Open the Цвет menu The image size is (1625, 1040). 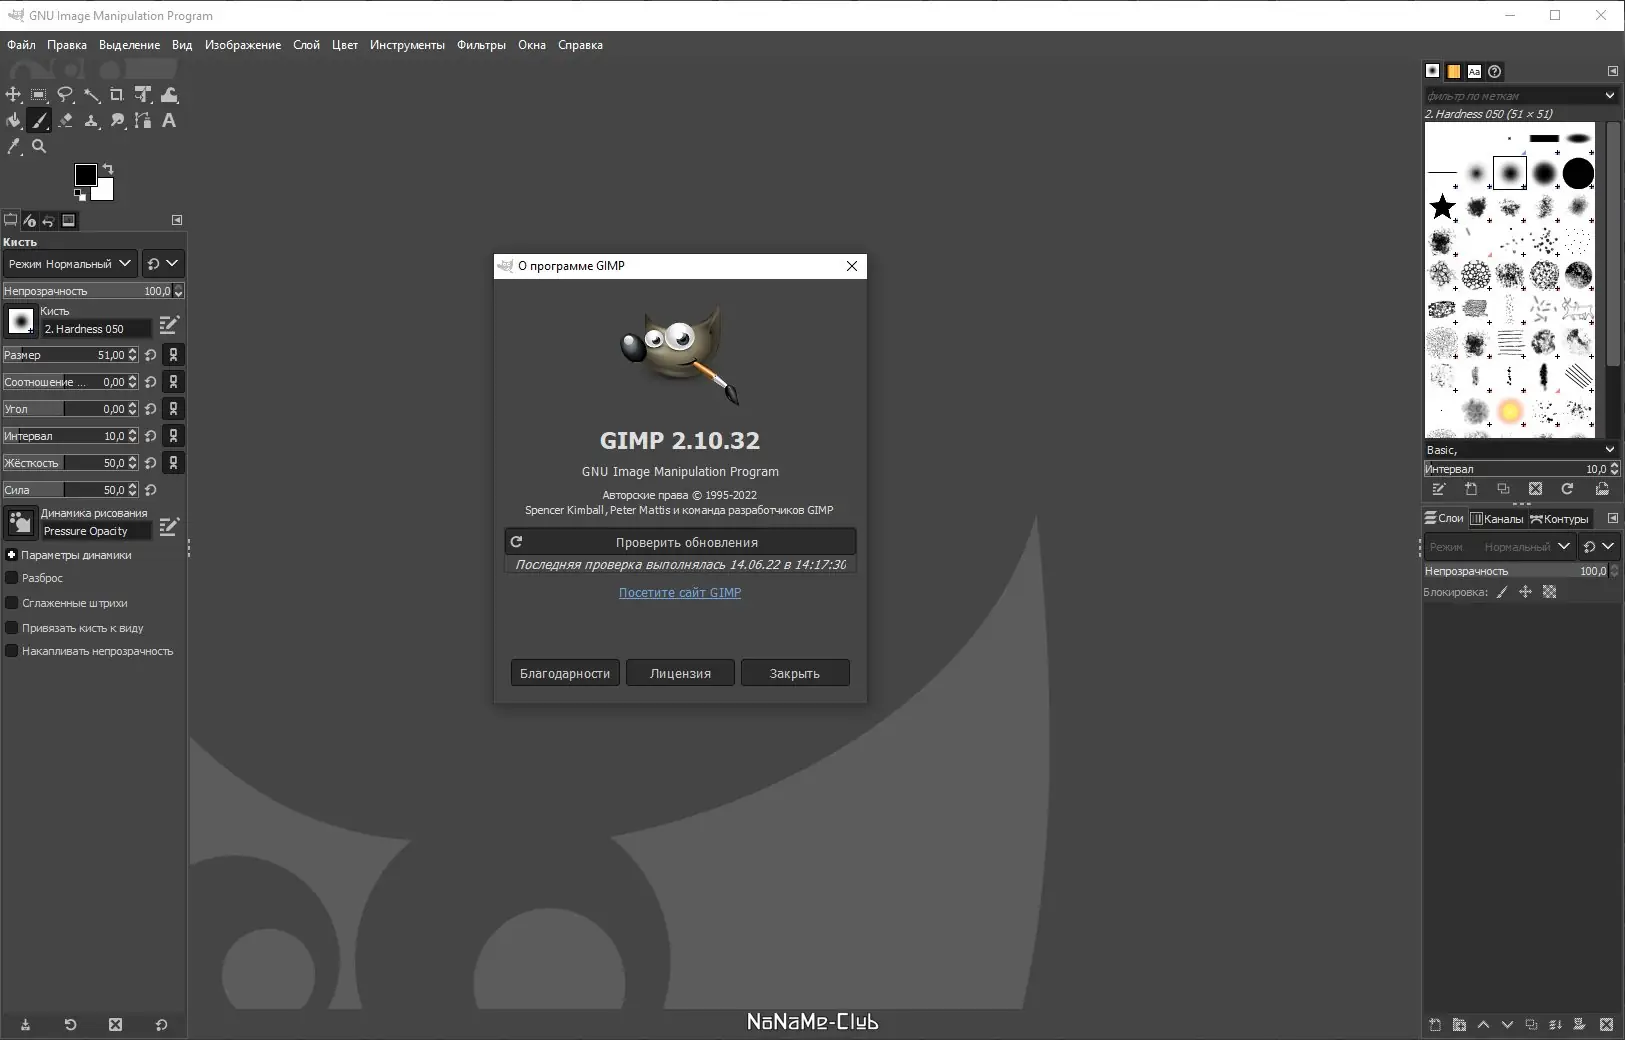[345, 45]
